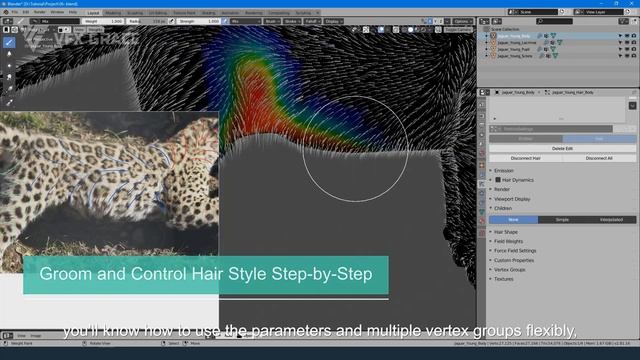The image size is (640, 360).
Task: Select the Smear brush tool
Action: coord(9,77)
